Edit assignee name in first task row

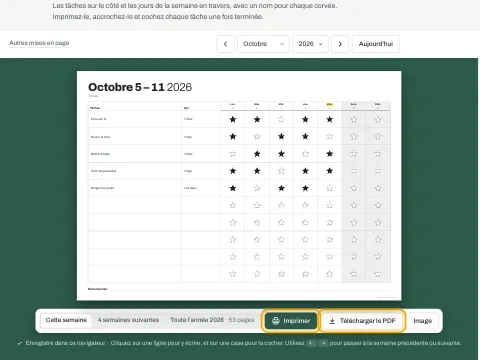(x=201, y=119)
